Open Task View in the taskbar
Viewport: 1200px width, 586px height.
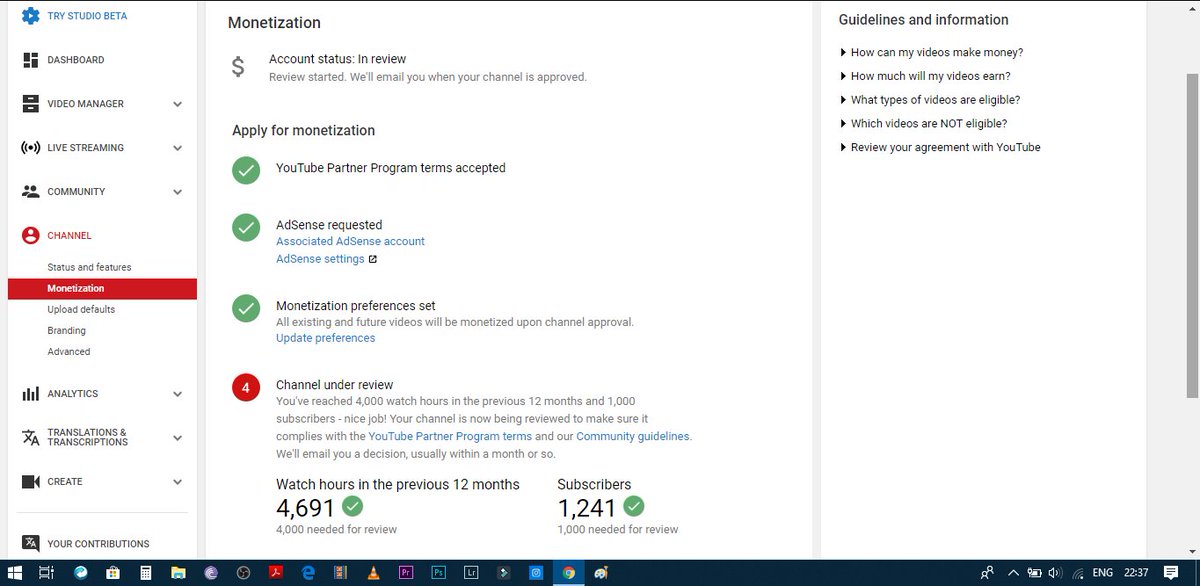click(46, 573)
